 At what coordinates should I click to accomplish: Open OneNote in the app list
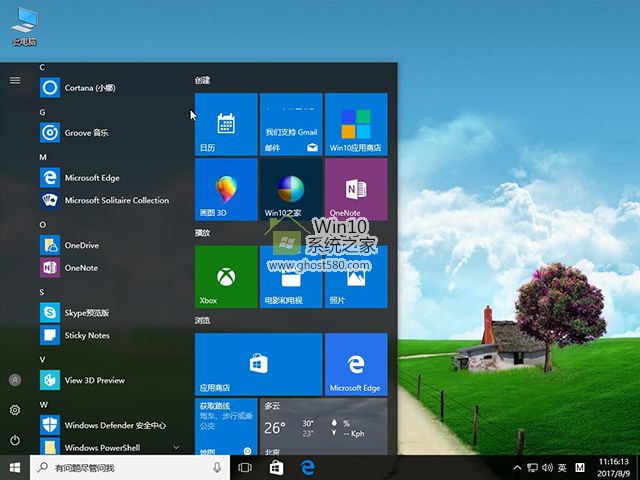110,268
